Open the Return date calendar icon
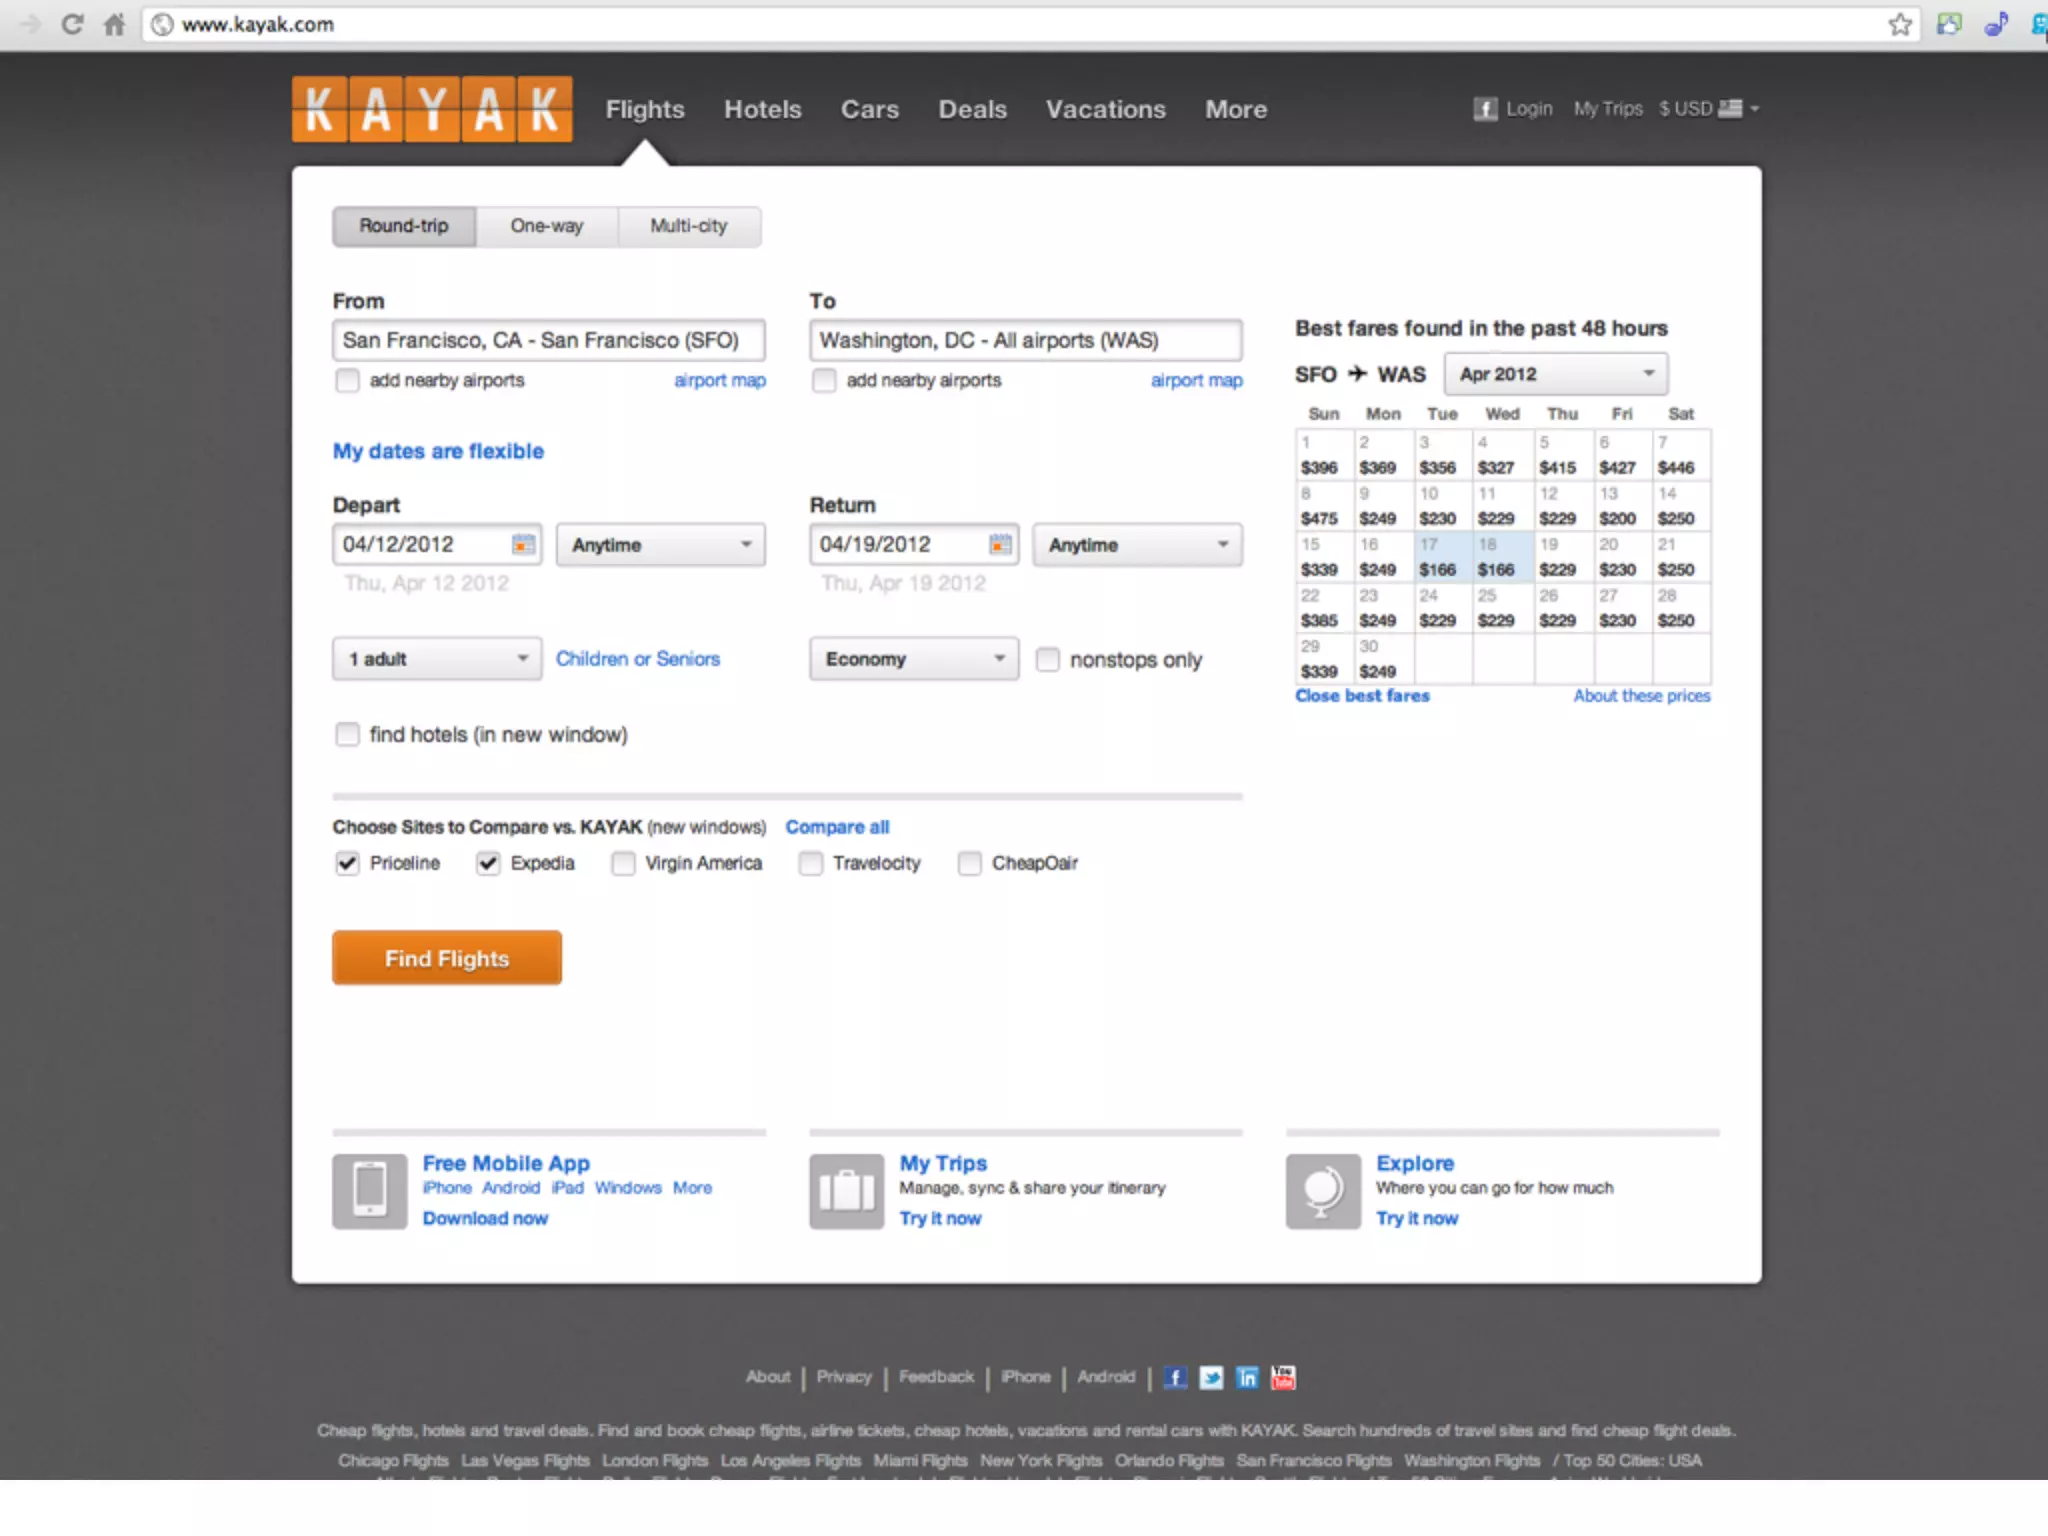 (1000, 544)
